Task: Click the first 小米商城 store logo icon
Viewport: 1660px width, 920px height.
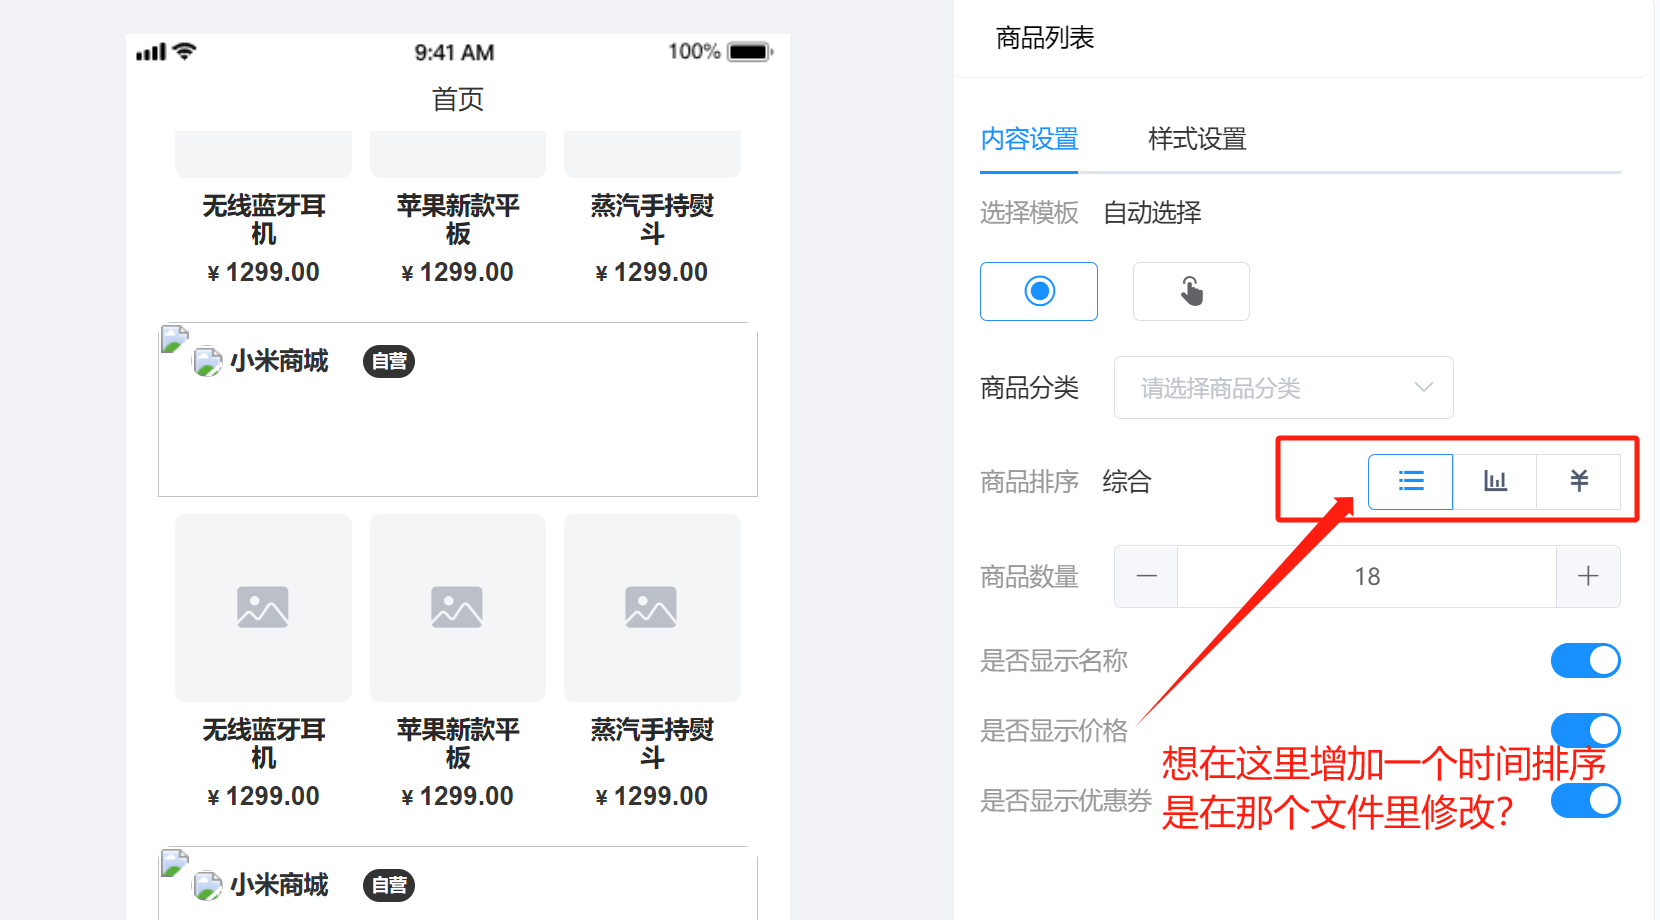Action: pyautogui.click(x=208, y=361)
